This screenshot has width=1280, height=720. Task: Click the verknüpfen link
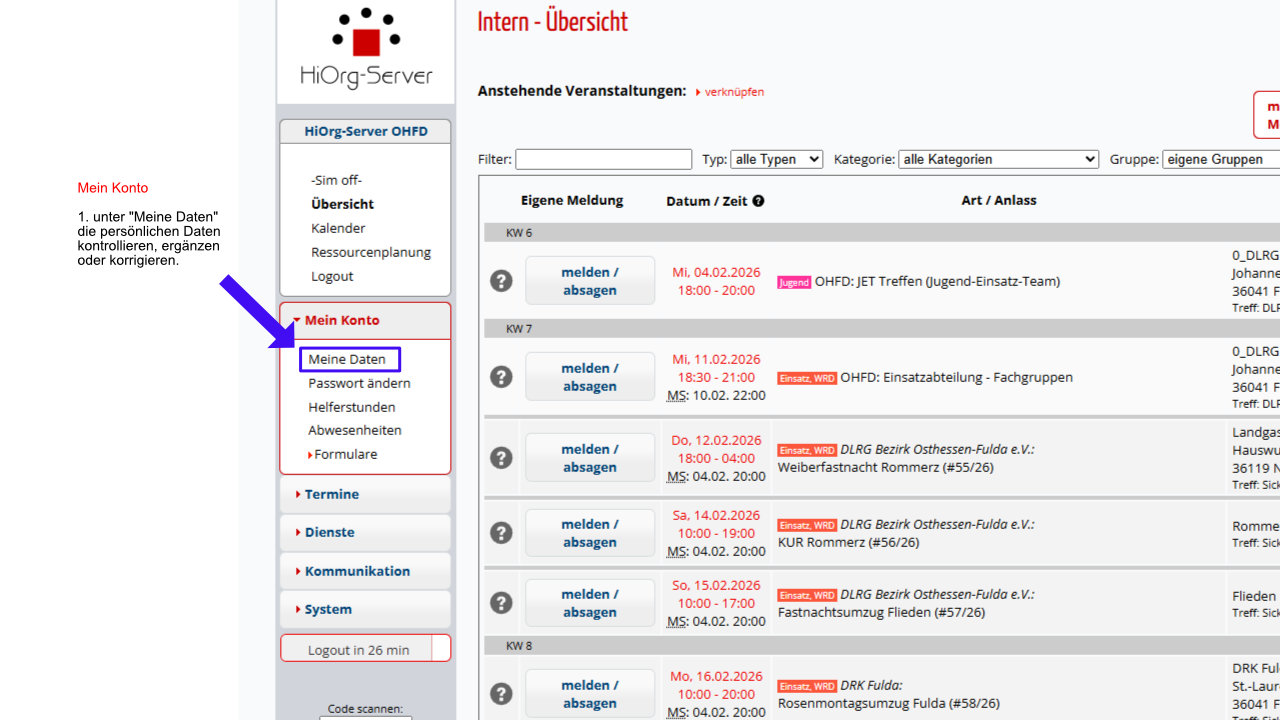[x=733, y=92]
